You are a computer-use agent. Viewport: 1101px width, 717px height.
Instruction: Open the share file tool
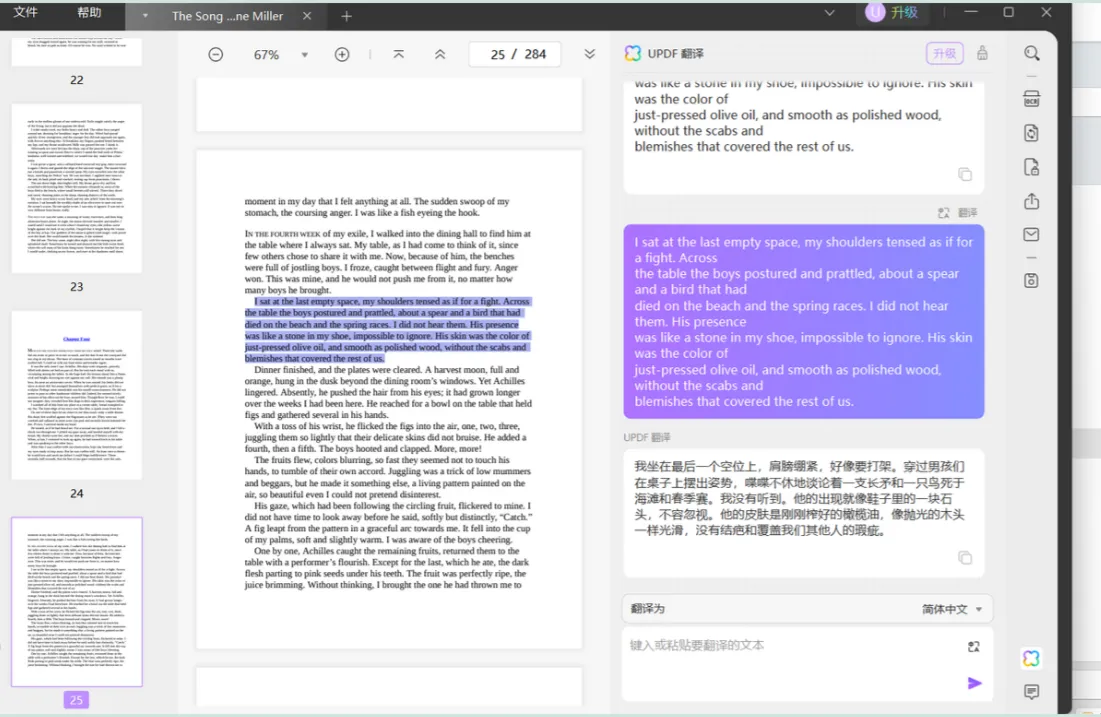[1031, 202]
